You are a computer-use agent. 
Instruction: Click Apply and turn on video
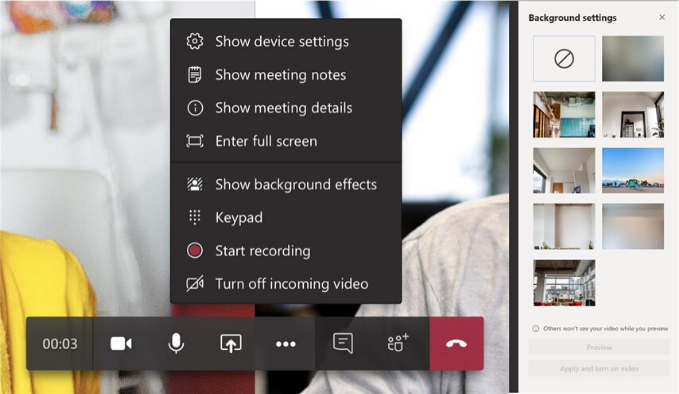click(x=599, y=368)
